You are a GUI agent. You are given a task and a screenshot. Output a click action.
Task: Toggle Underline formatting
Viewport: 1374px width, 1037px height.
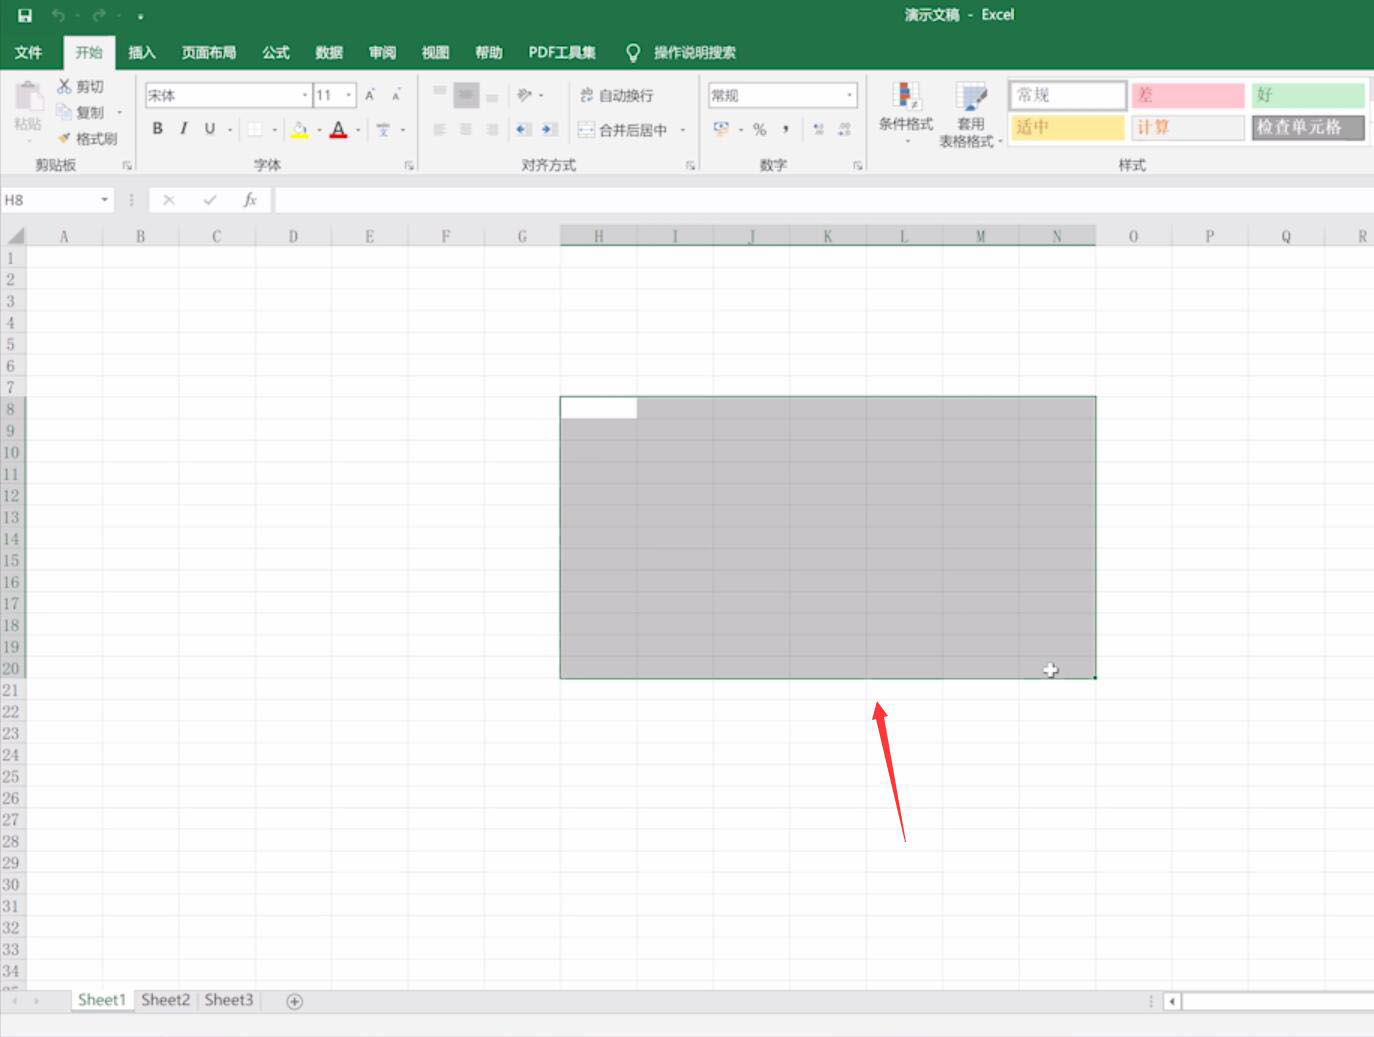click(209, 129)
